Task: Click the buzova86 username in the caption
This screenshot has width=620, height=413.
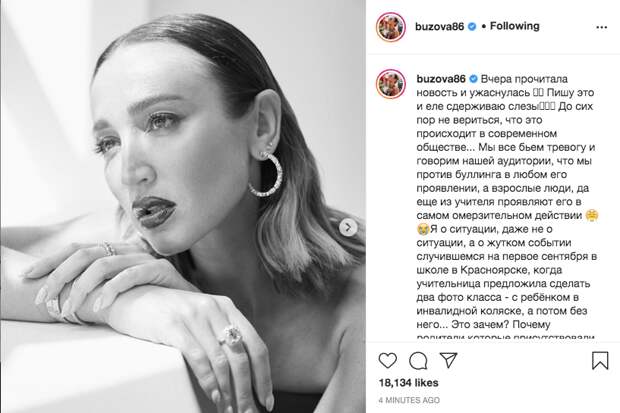Action: coord(441,79)
